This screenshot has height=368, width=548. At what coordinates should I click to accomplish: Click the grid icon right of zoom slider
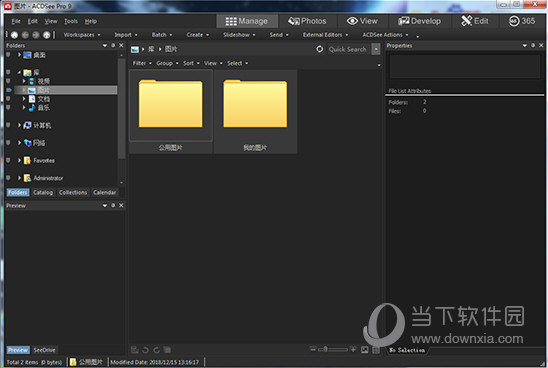pos(376,350)
